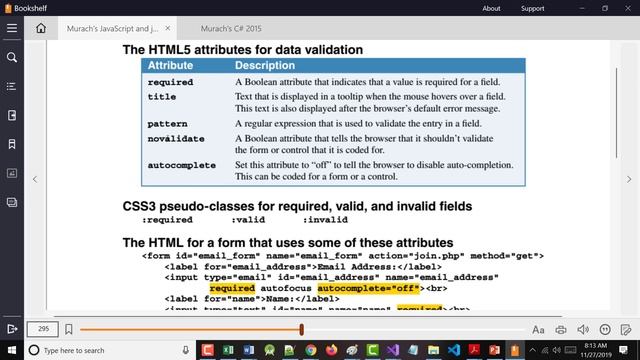Open the citation quote icon
Screen dimensions: 640x360
point(605,329)
